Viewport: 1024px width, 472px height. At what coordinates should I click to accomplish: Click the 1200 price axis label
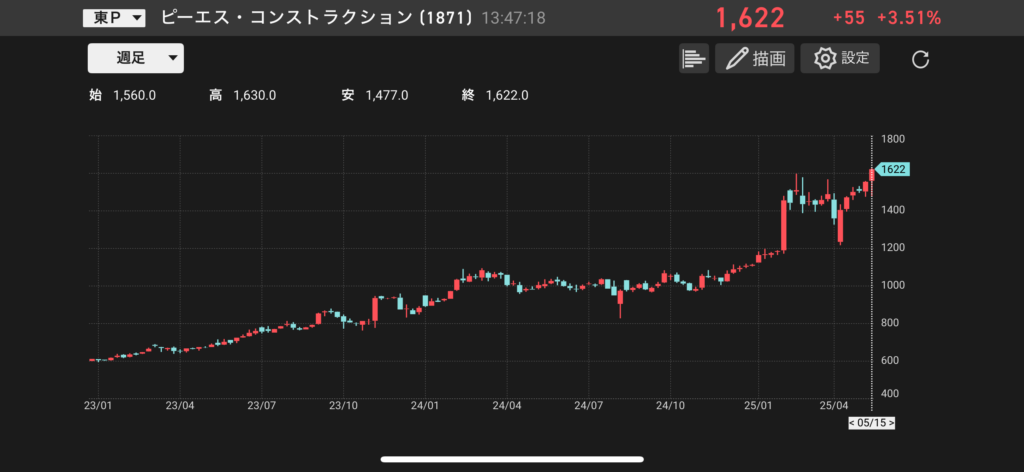point(891,248)
